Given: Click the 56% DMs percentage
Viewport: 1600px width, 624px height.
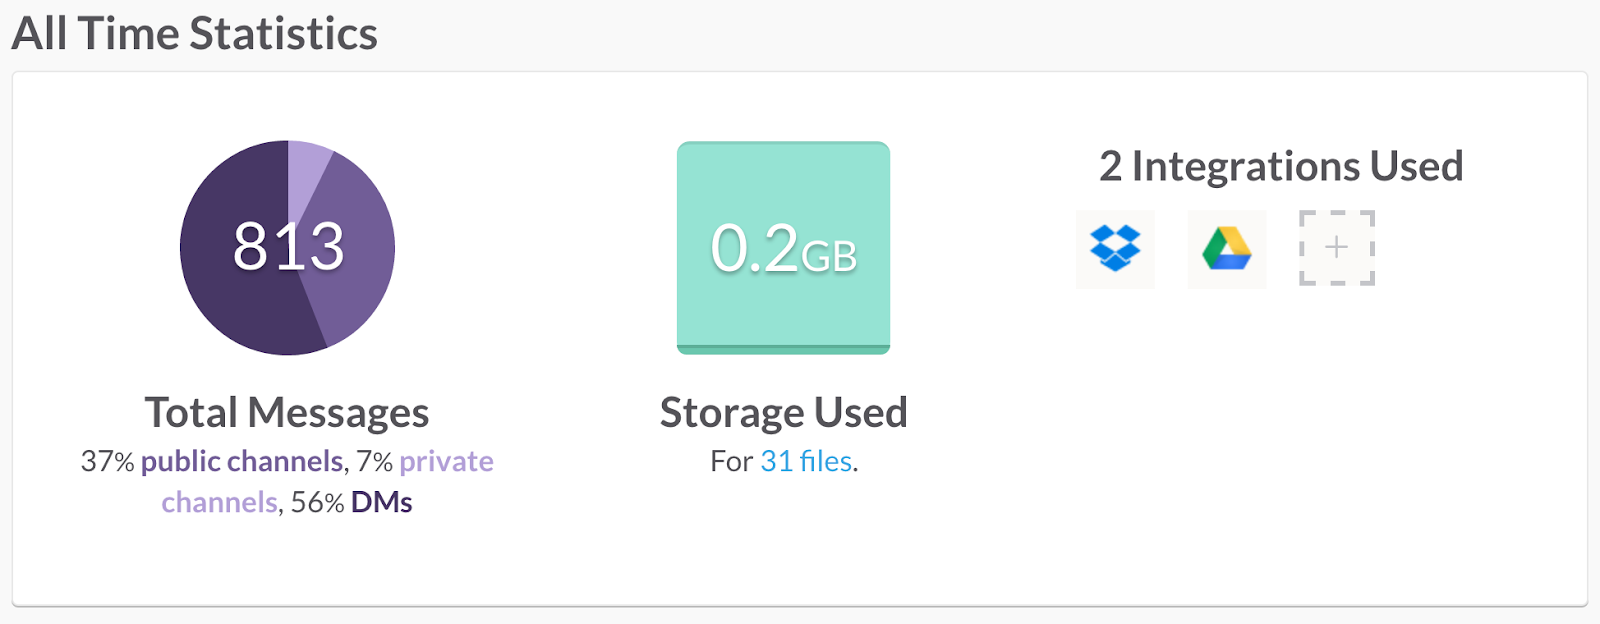Looking at the screenshot, I should coord(317,502).
